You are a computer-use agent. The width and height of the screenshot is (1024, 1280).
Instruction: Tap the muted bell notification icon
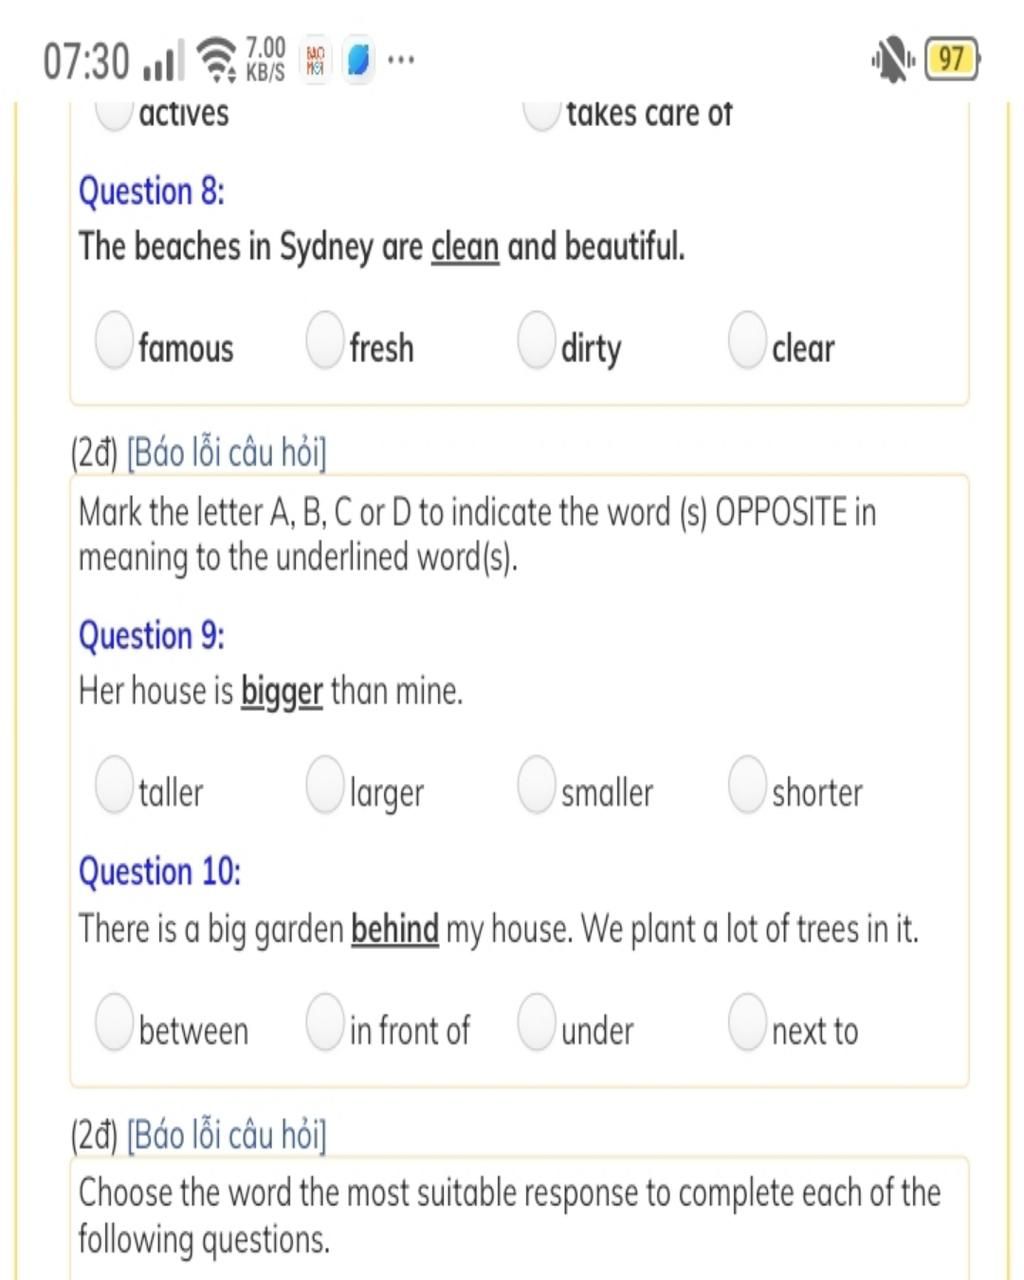pos(893,60)
